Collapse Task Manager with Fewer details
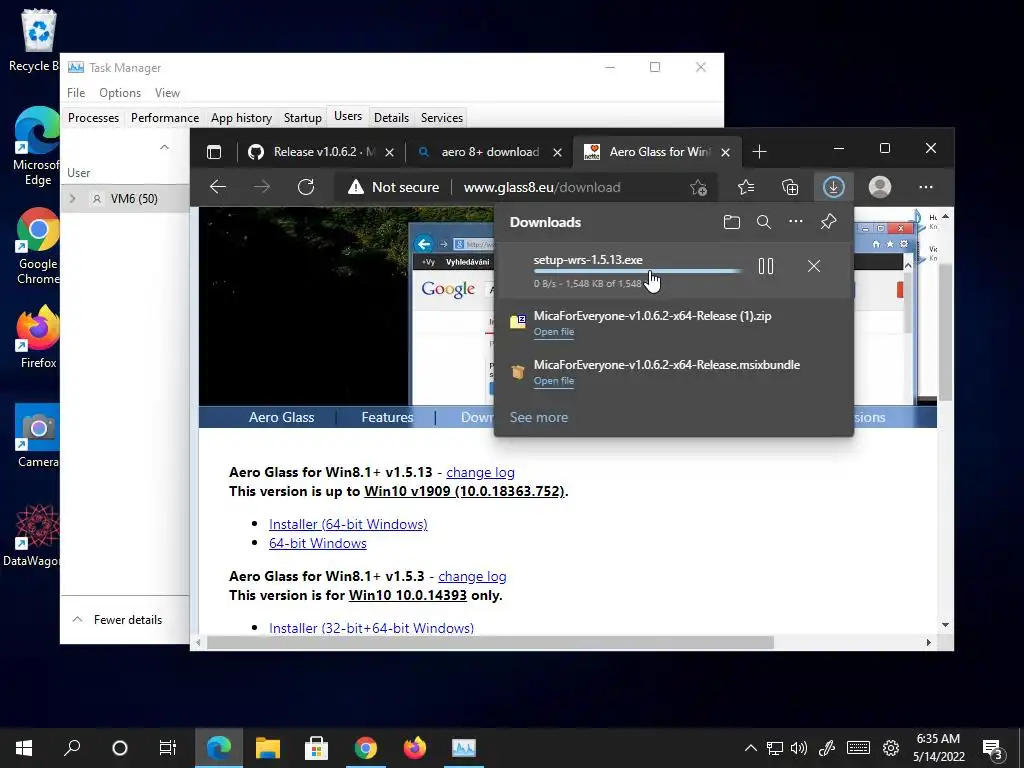This screenshot has width=1024, height=768. (x=118, y=620)
